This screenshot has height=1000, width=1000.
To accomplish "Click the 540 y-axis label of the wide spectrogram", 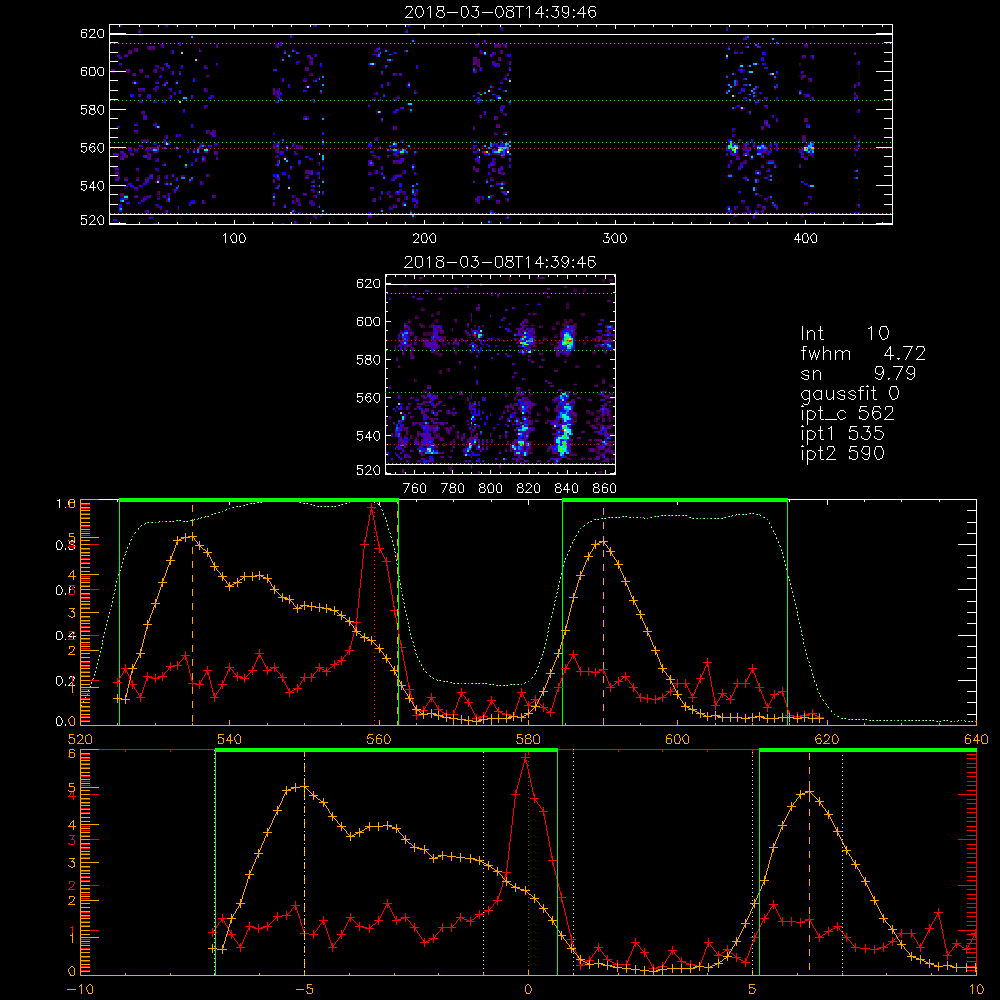I will click(x=92, y=186).
